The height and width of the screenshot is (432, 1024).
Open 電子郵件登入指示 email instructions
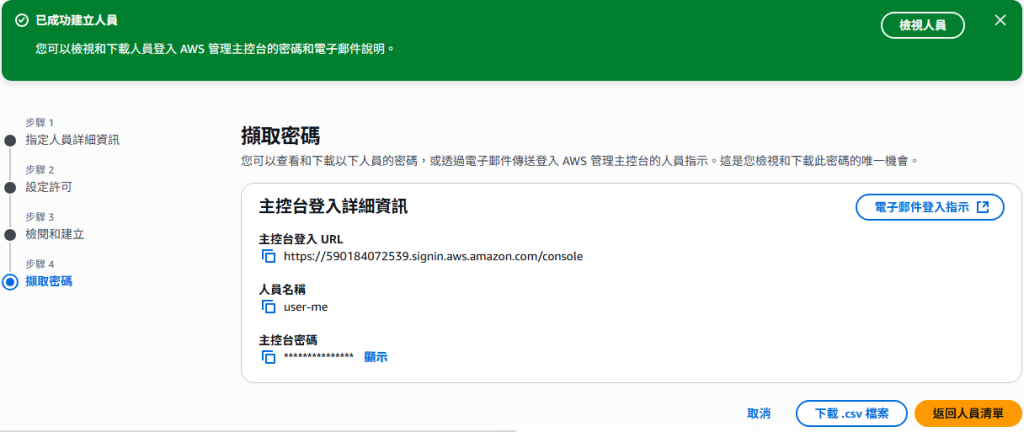929,208
